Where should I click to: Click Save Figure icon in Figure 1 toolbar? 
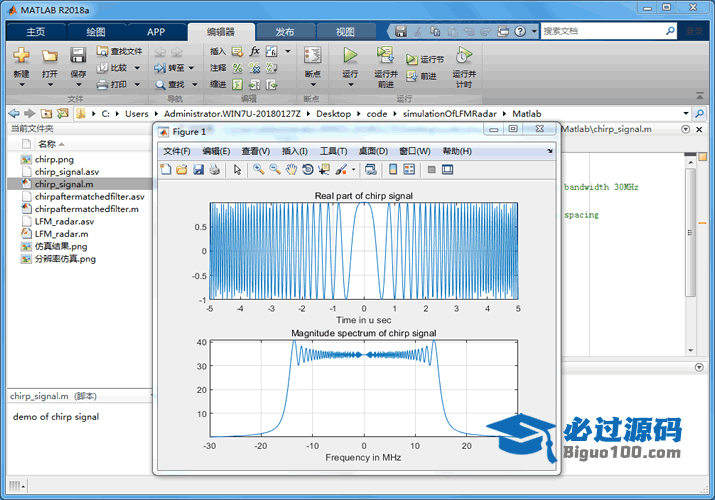pos(198,170)
